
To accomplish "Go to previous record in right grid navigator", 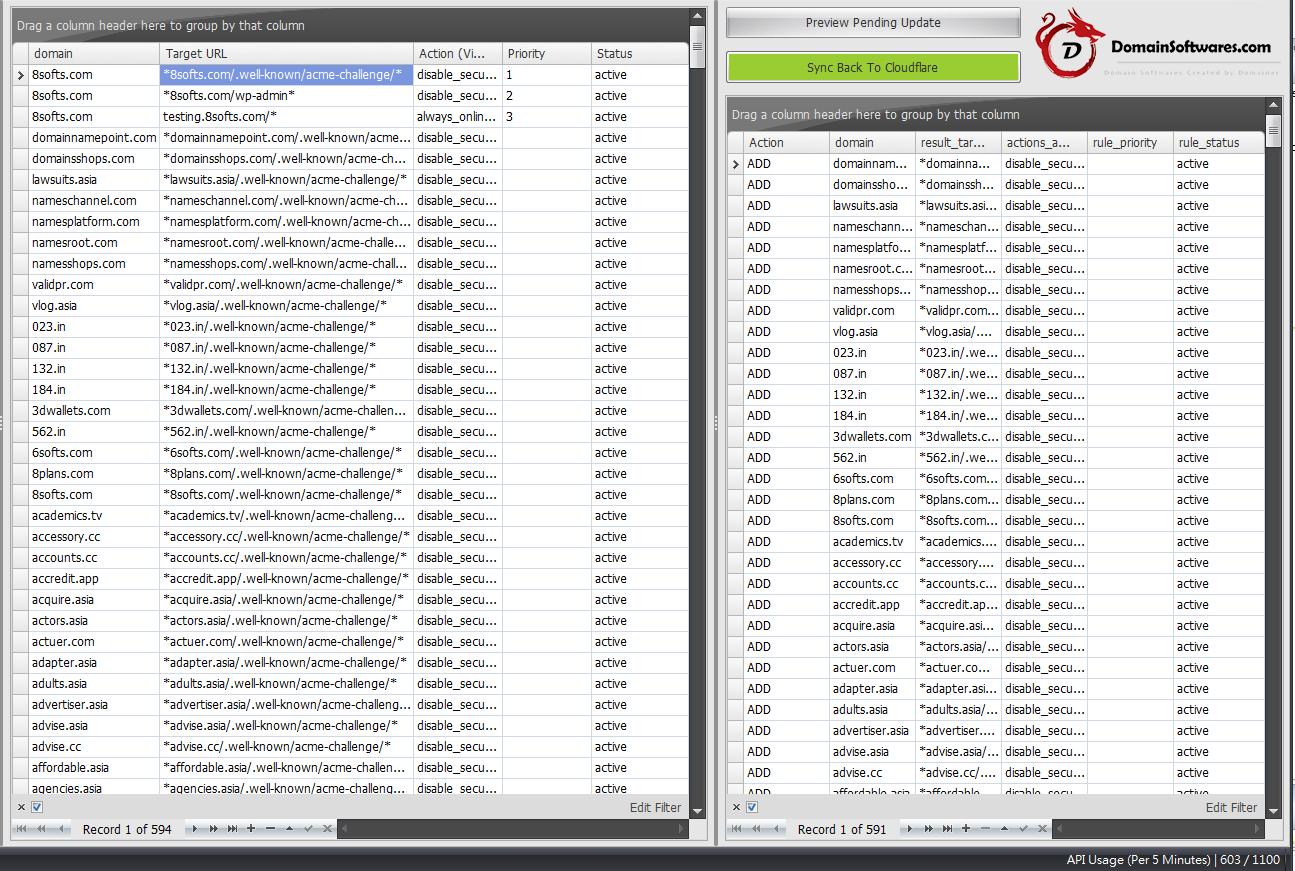I will [776, 829].
